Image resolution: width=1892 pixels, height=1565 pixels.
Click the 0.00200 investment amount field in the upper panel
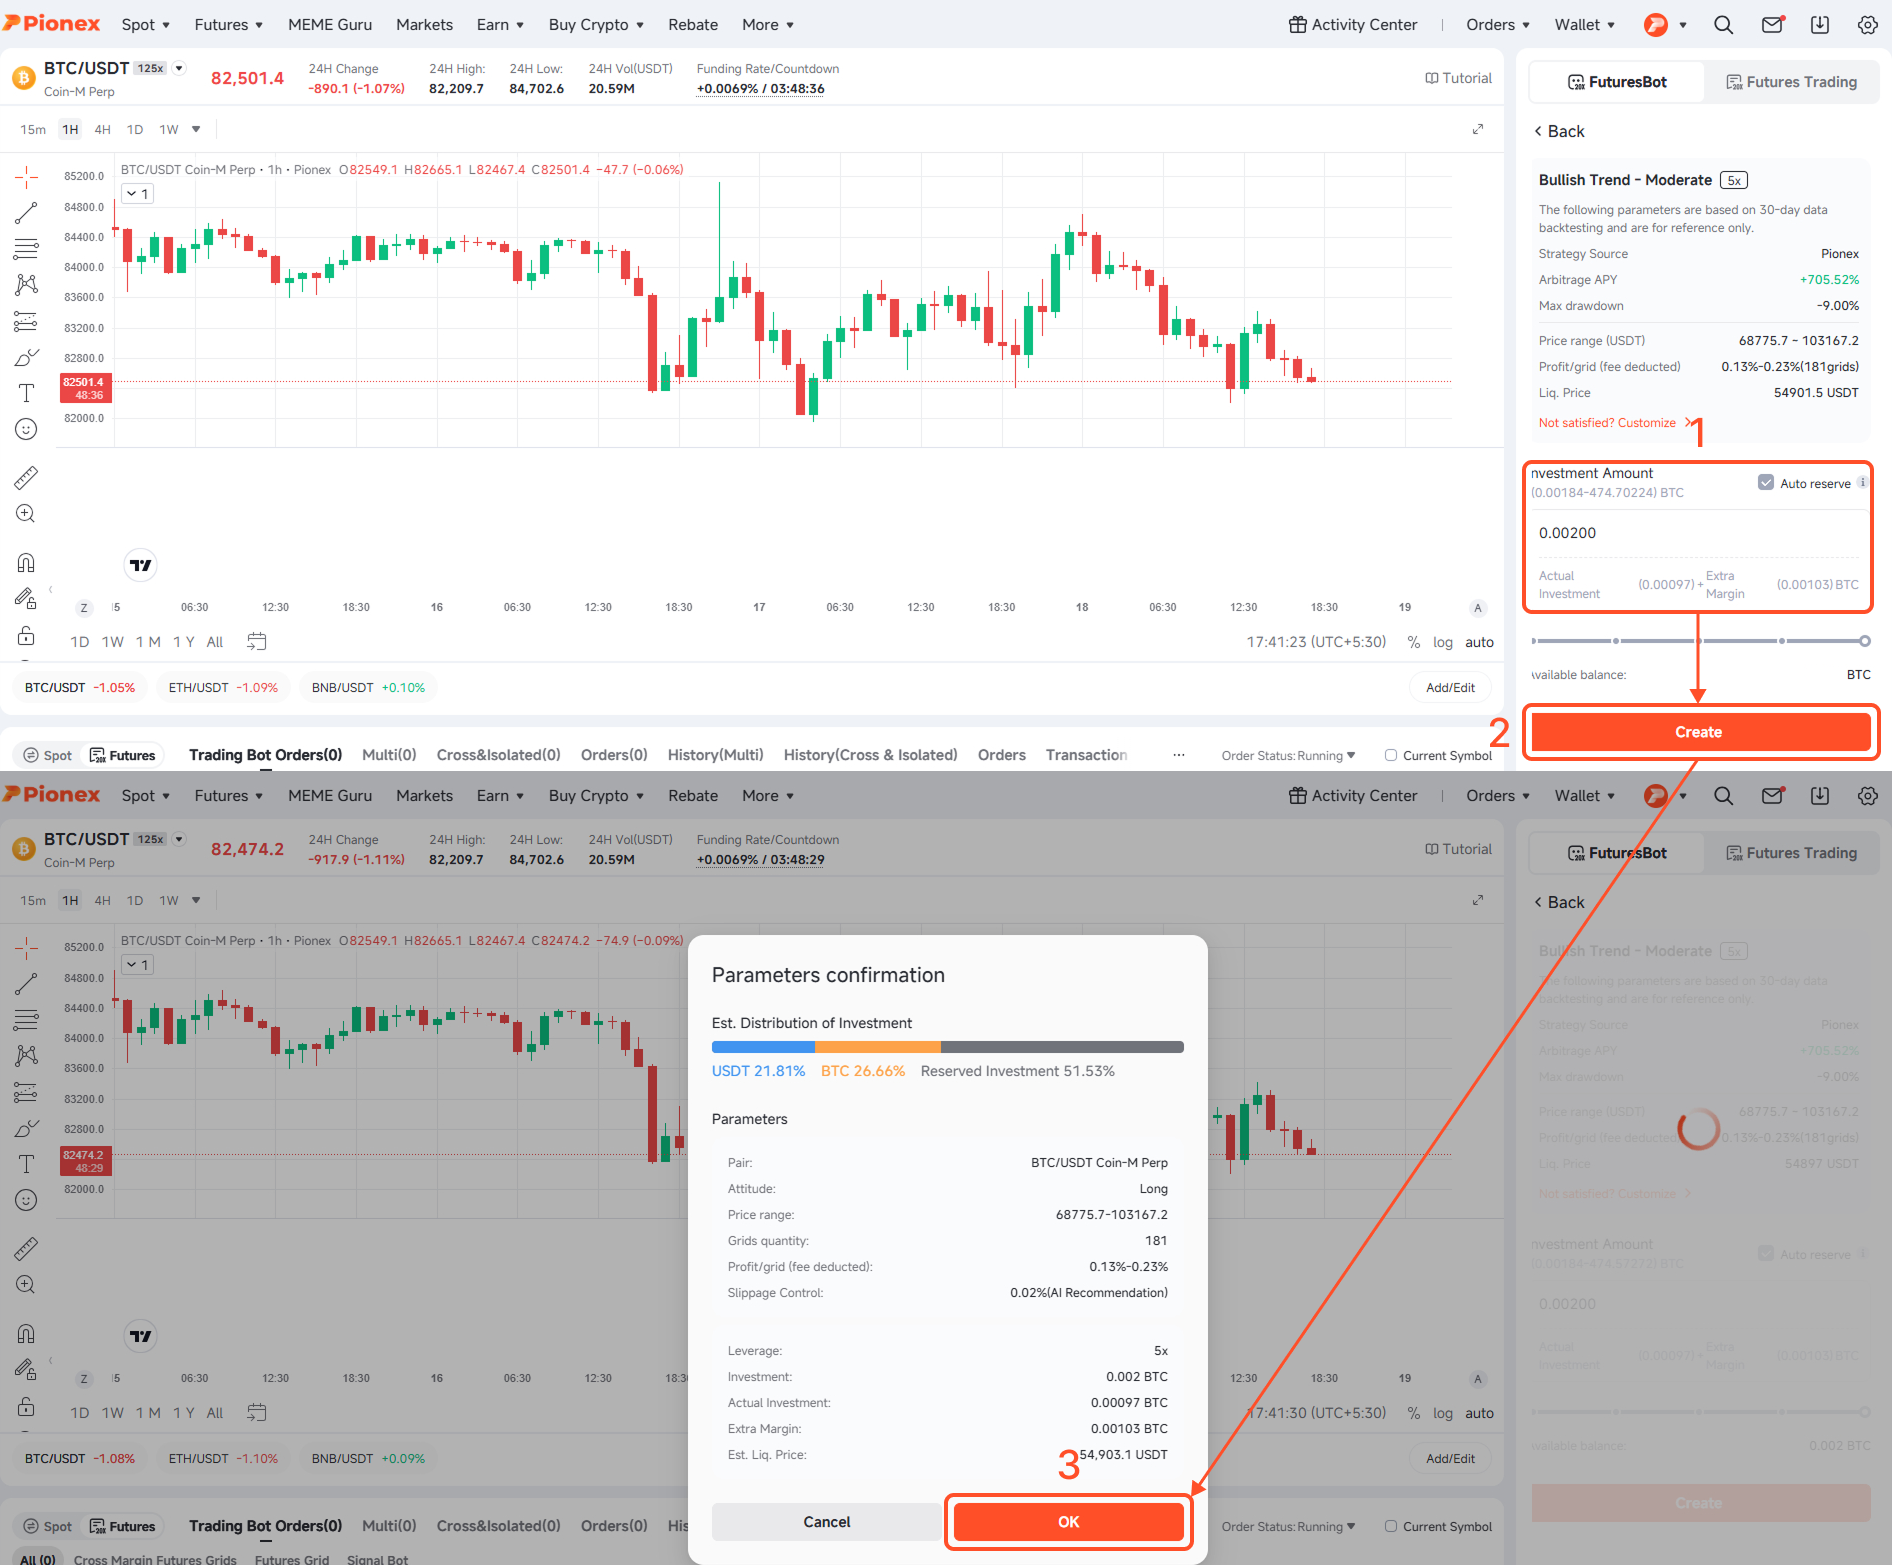pos(1698,533)
